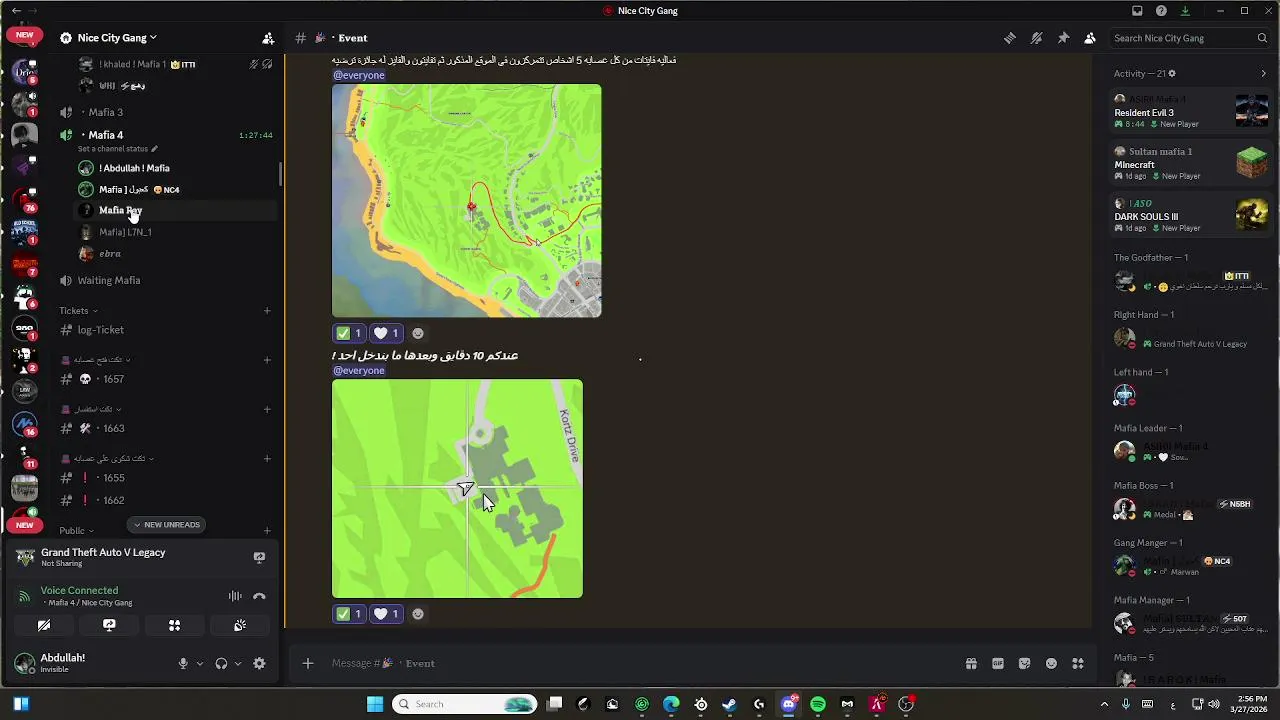Open the activities launcher button
This screenshot has height=720, width=1280.
[x=174, y=625]
